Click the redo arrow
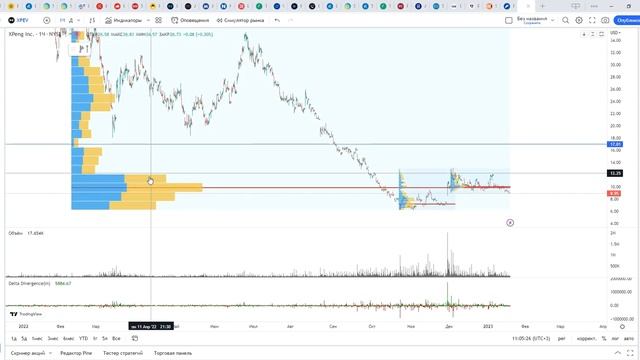Viewport: 640px width, 360px height. tap(290, 20)
